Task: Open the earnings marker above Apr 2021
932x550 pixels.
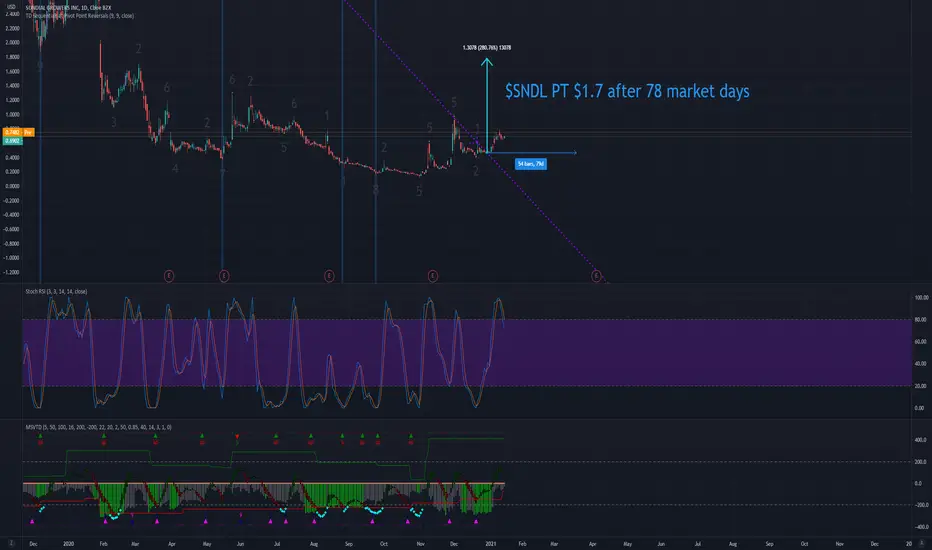Action: [596, 276]
